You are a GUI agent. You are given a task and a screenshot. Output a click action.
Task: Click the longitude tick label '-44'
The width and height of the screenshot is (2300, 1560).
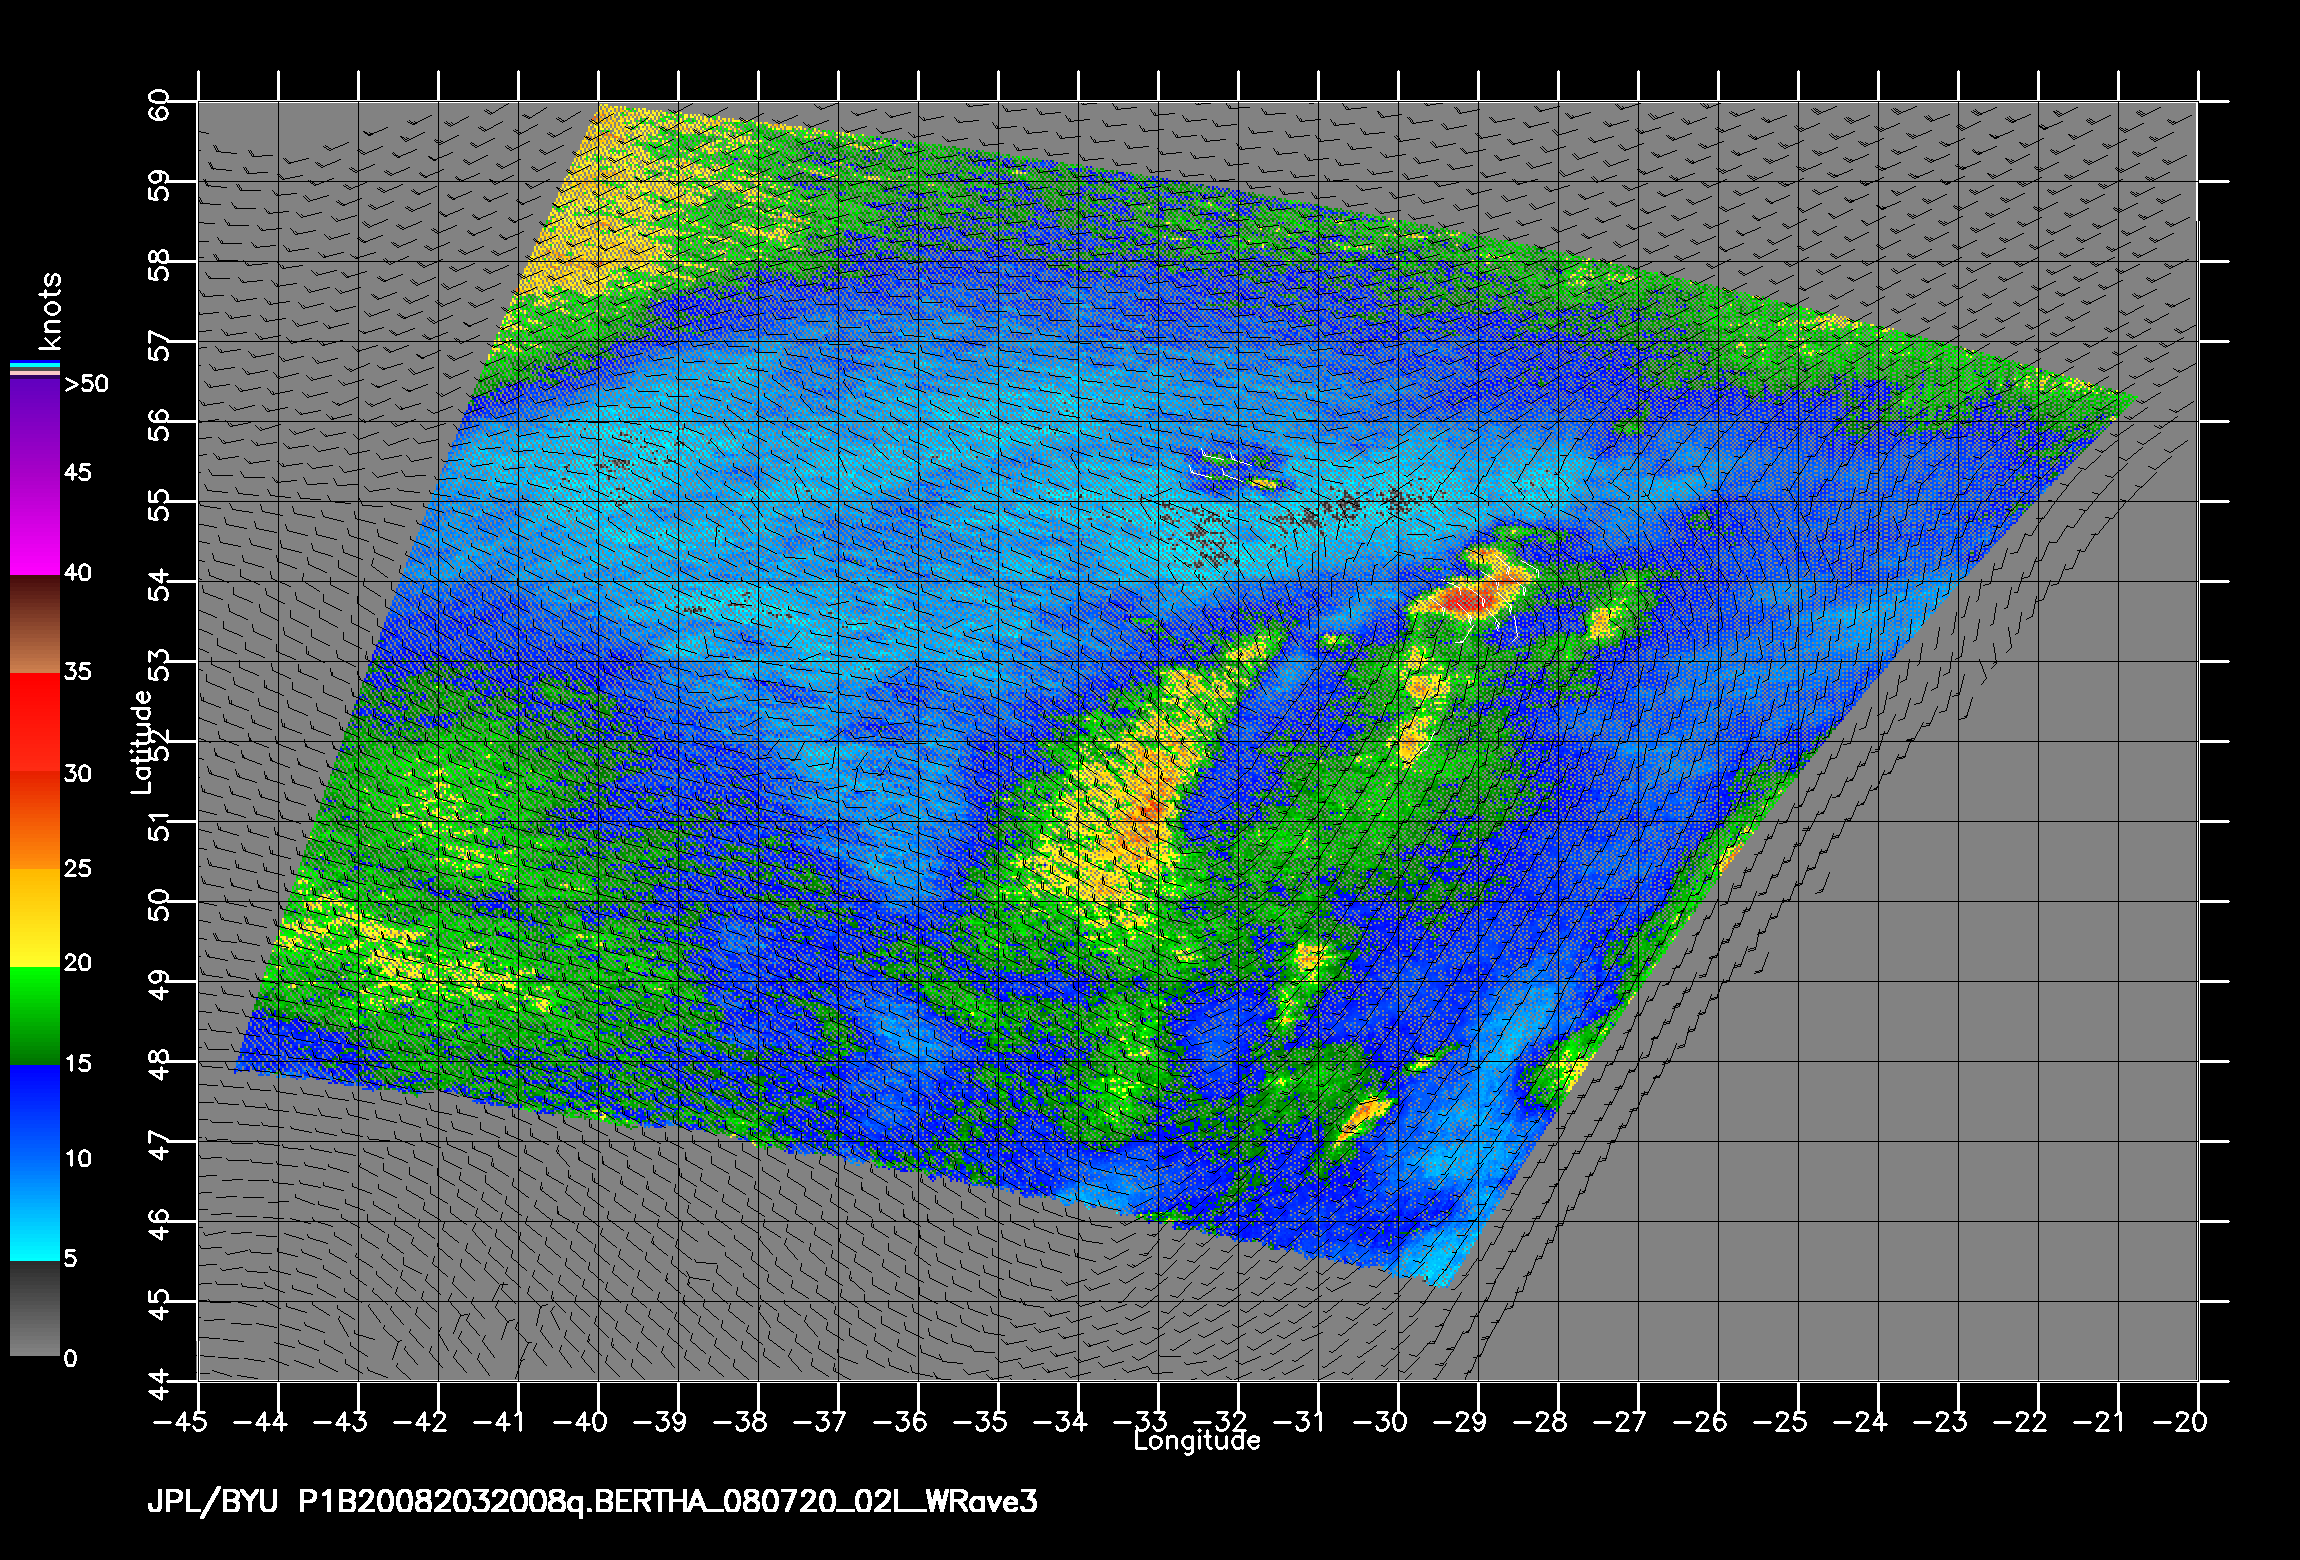[x=259, y=1421]
